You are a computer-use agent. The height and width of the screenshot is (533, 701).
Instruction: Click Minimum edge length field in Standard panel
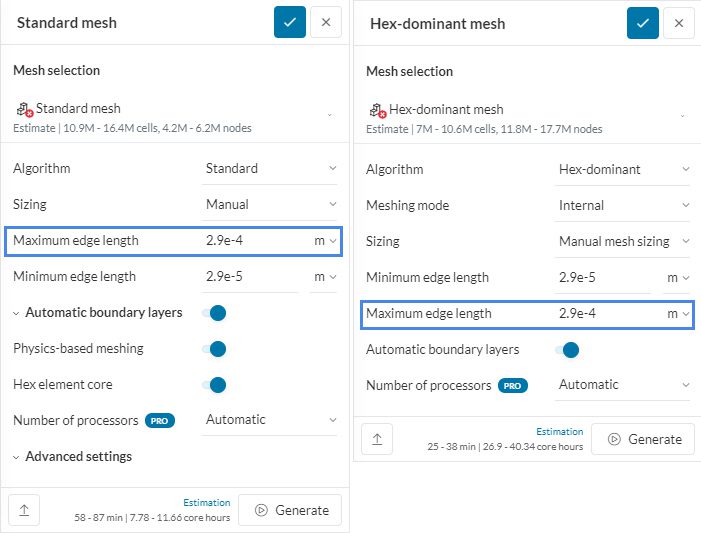tap(250, 276)
